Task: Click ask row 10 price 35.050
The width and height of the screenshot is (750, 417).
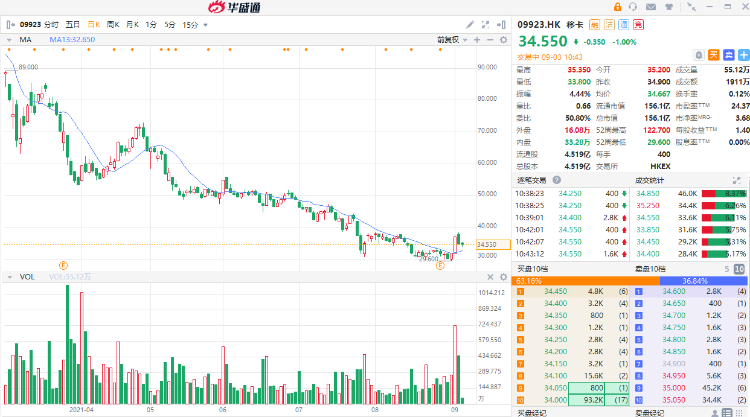Action: 674,400
